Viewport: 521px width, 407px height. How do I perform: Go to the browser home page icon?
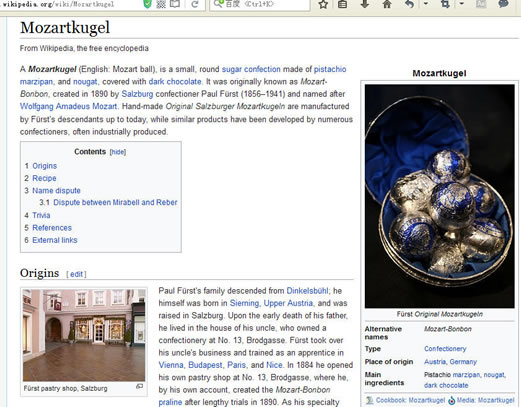[387, 4]
